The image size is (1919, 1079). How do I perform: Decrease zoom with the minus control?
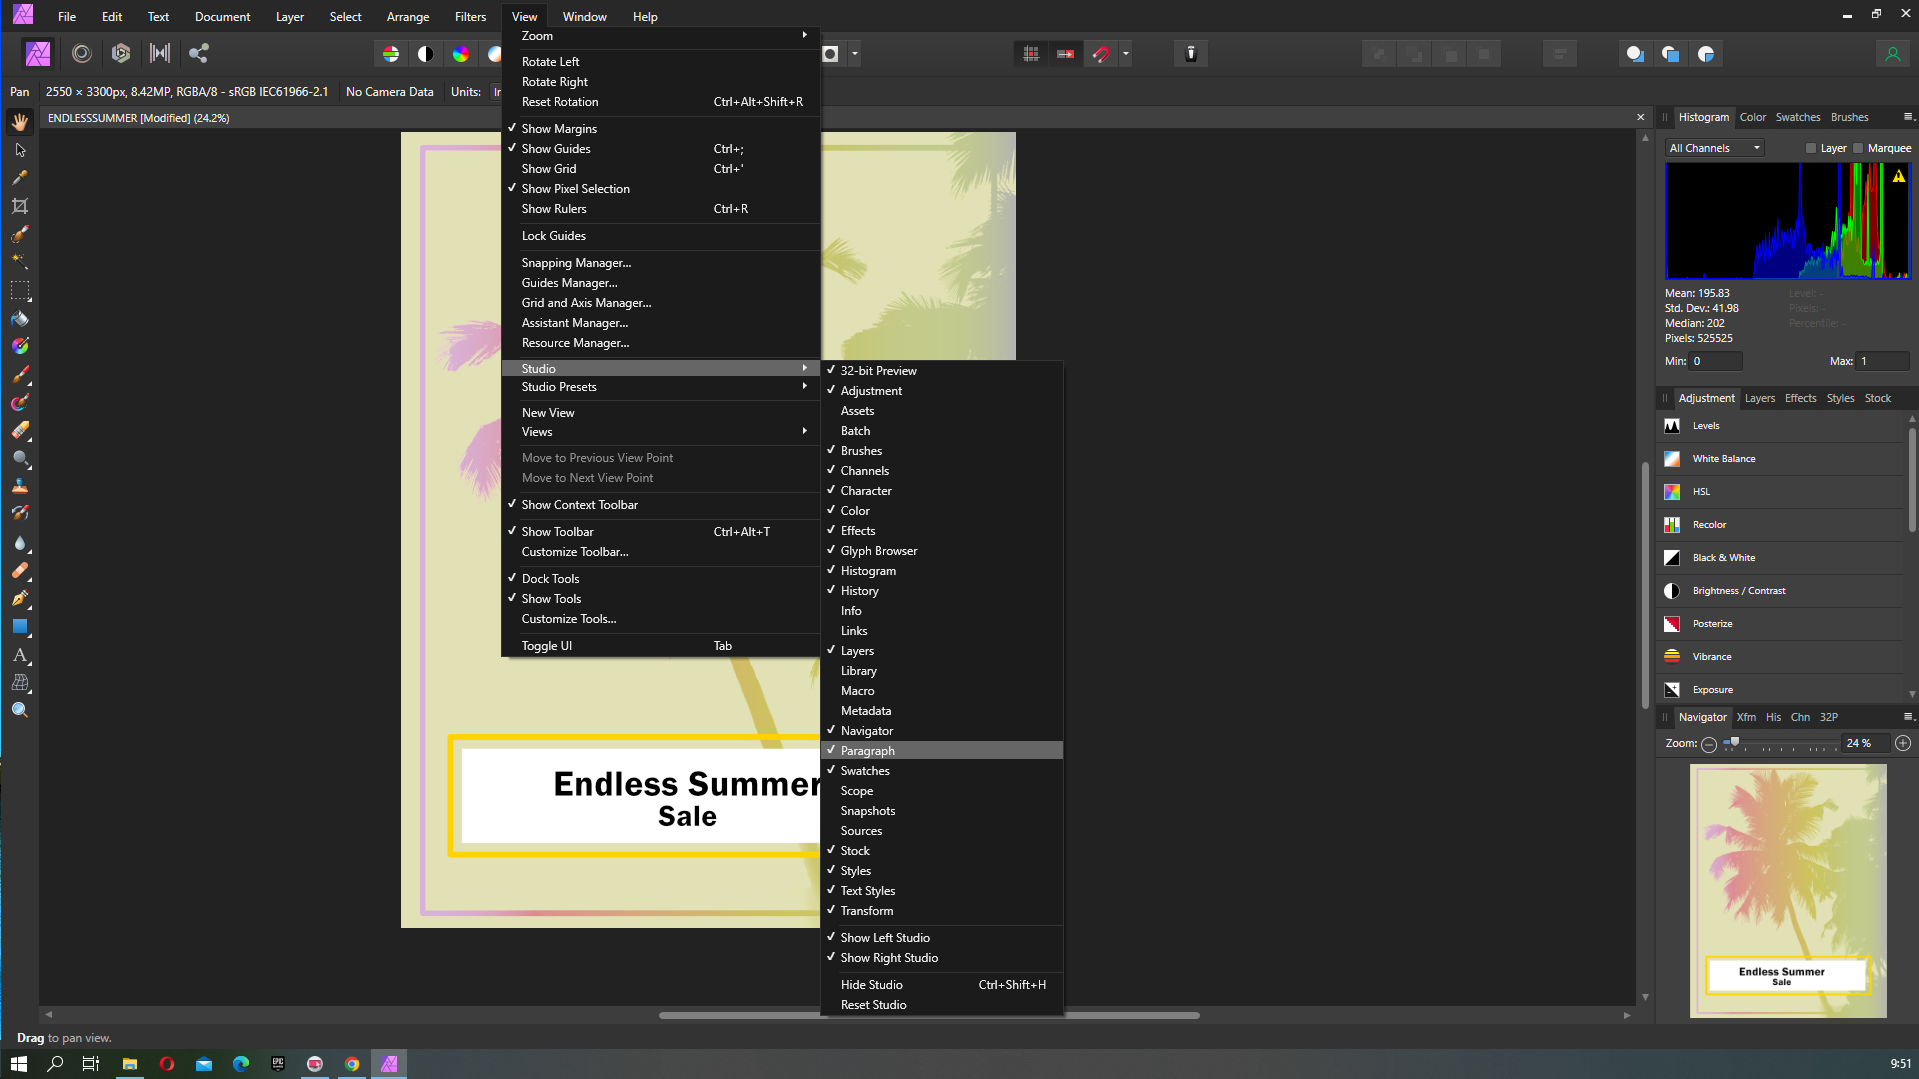pos(1709,744)
